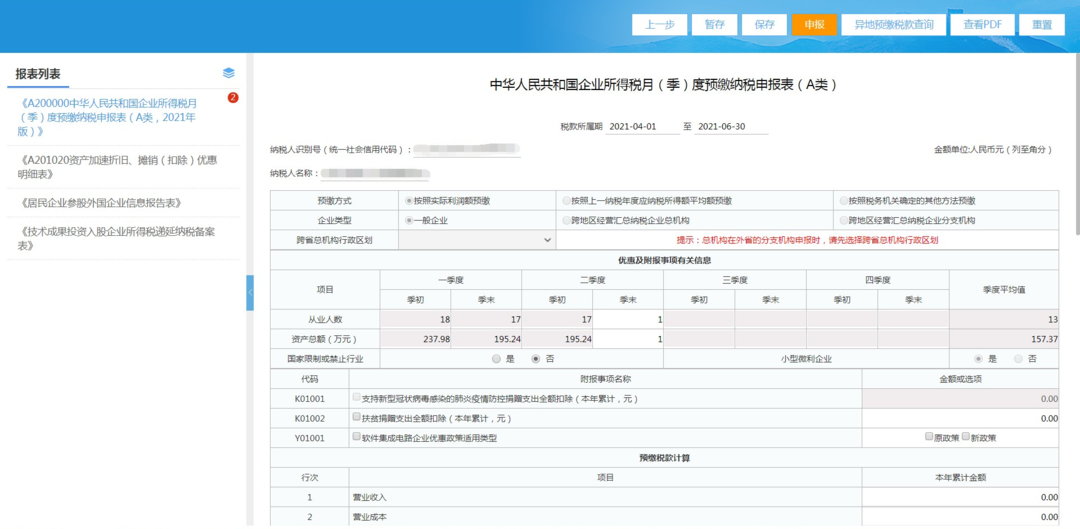Click 季度平均值 从业人数 value 13
The height and width of the screenshot is (529, 1080).
[1004, 320]
